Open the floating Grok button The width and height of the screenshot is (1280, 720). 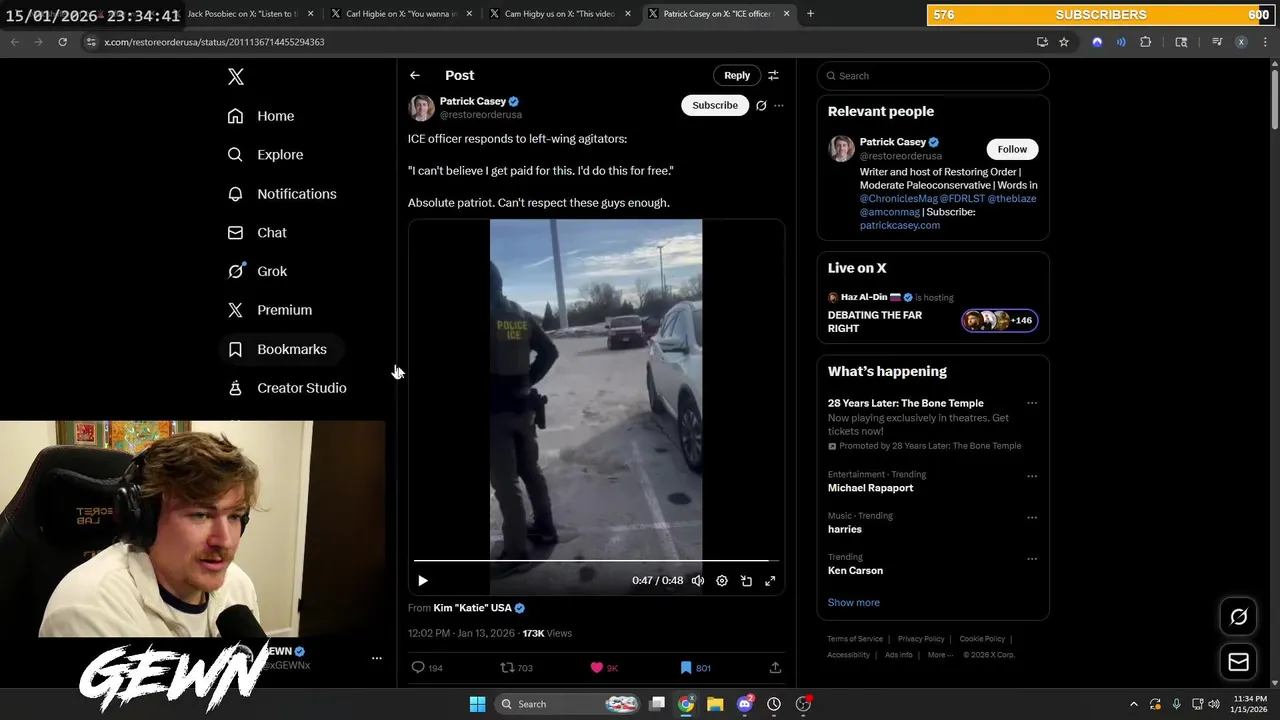pos(1238,617)
